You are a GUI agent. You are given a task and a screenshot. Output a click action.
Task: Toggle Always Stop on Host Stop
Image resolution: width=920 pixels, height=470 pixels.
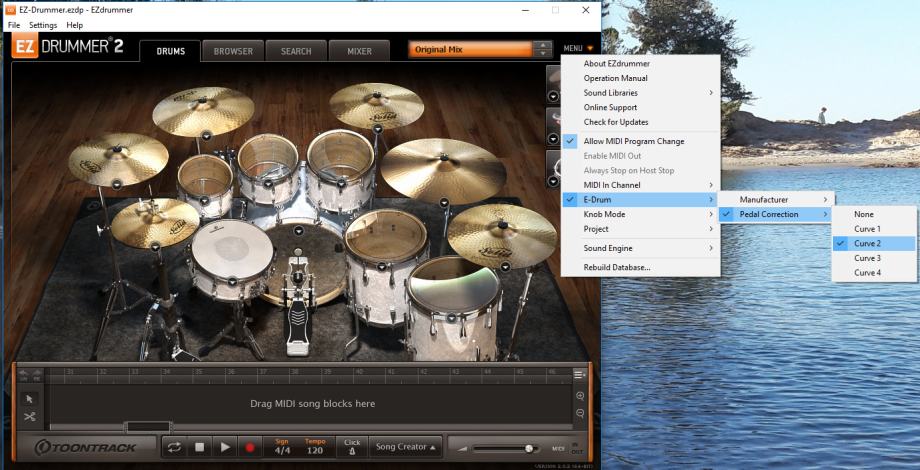click(x=641, y=171)
